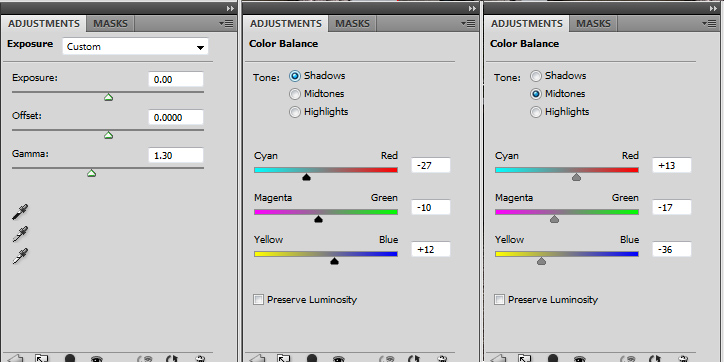Select the white point eyedropper in Exposure panel
The image size is (724, 362).
point(20,256)
